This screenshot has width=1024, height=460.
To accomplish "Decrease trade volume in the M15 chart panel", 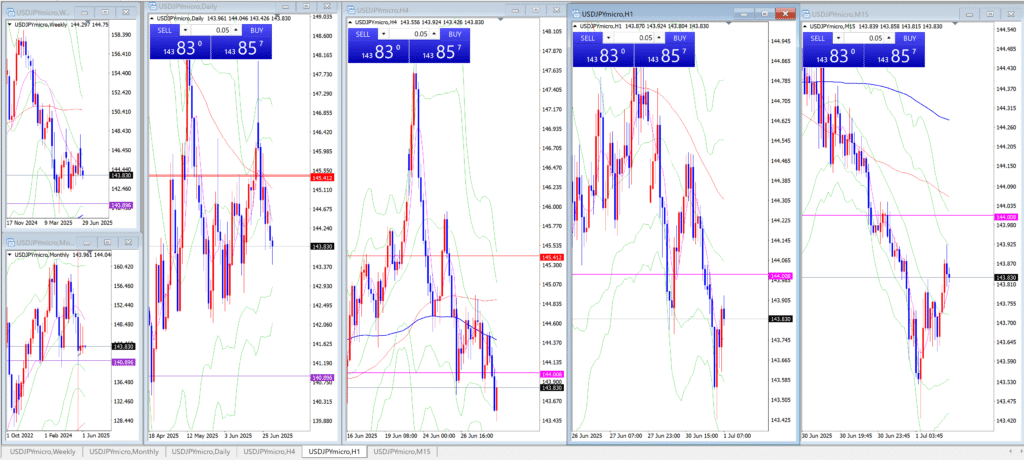I will pyautogui.click(x=839, y=39).
